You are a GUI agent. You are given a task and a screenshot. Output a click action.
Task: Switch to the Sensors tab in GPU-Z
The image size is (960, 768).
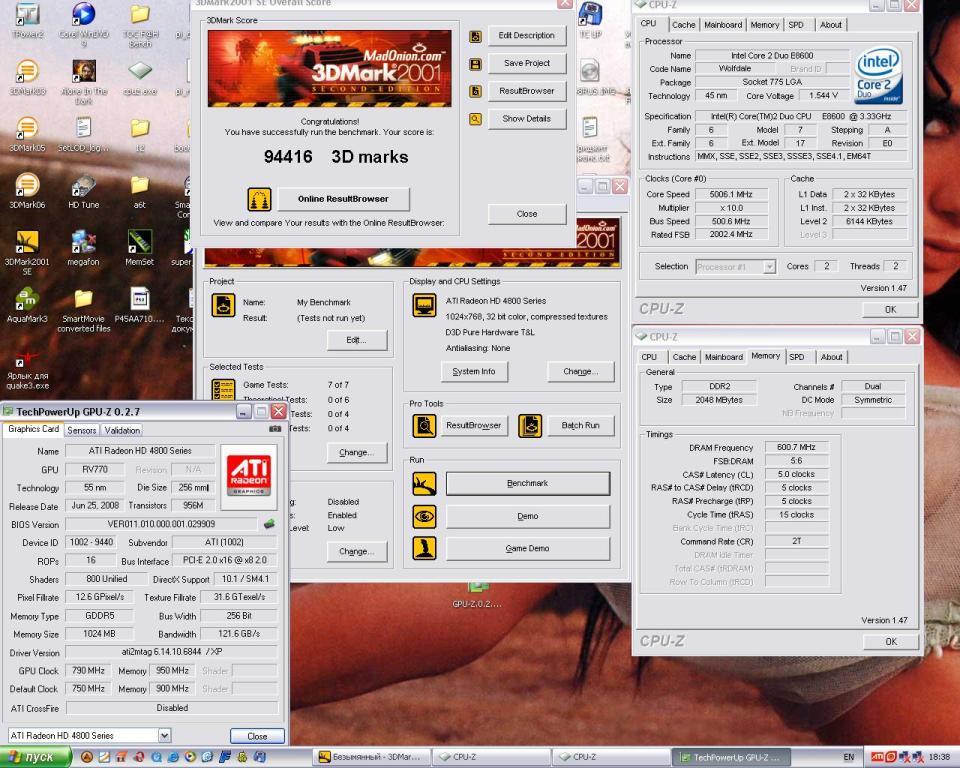pyautogui.click(x=81, y=431)
